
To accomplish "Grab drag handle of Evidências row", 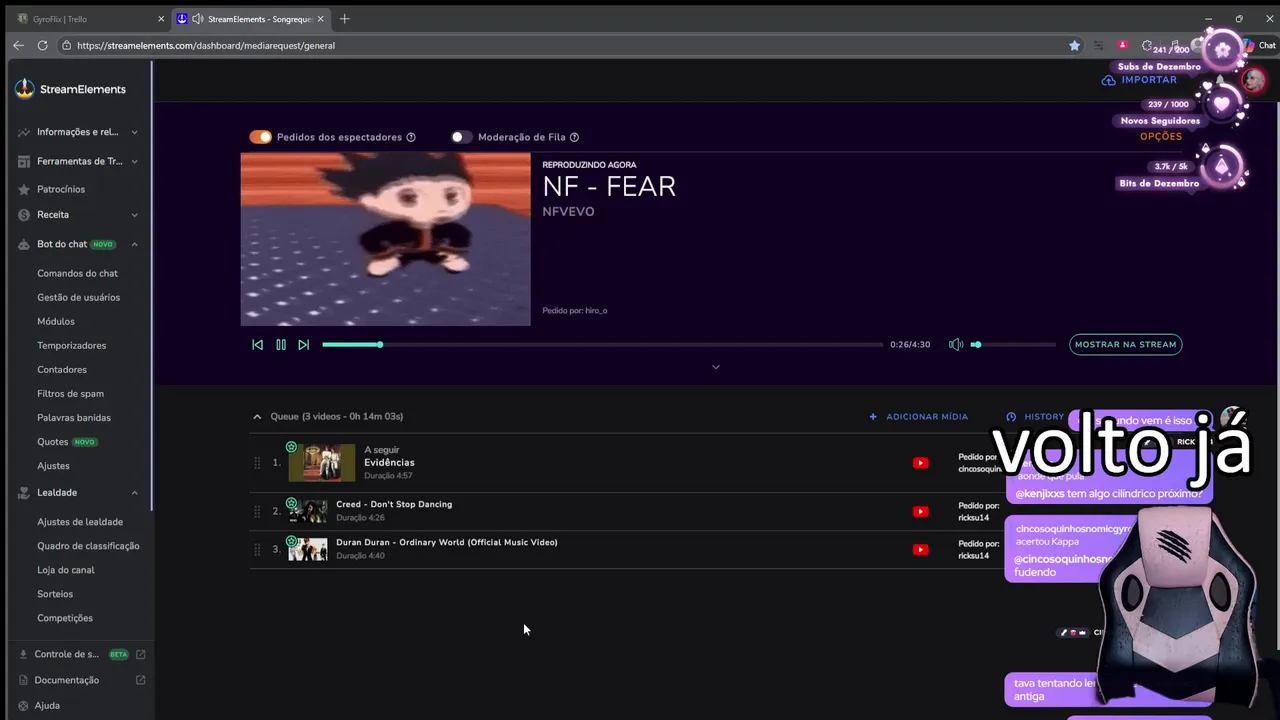I will click(257, 463).
